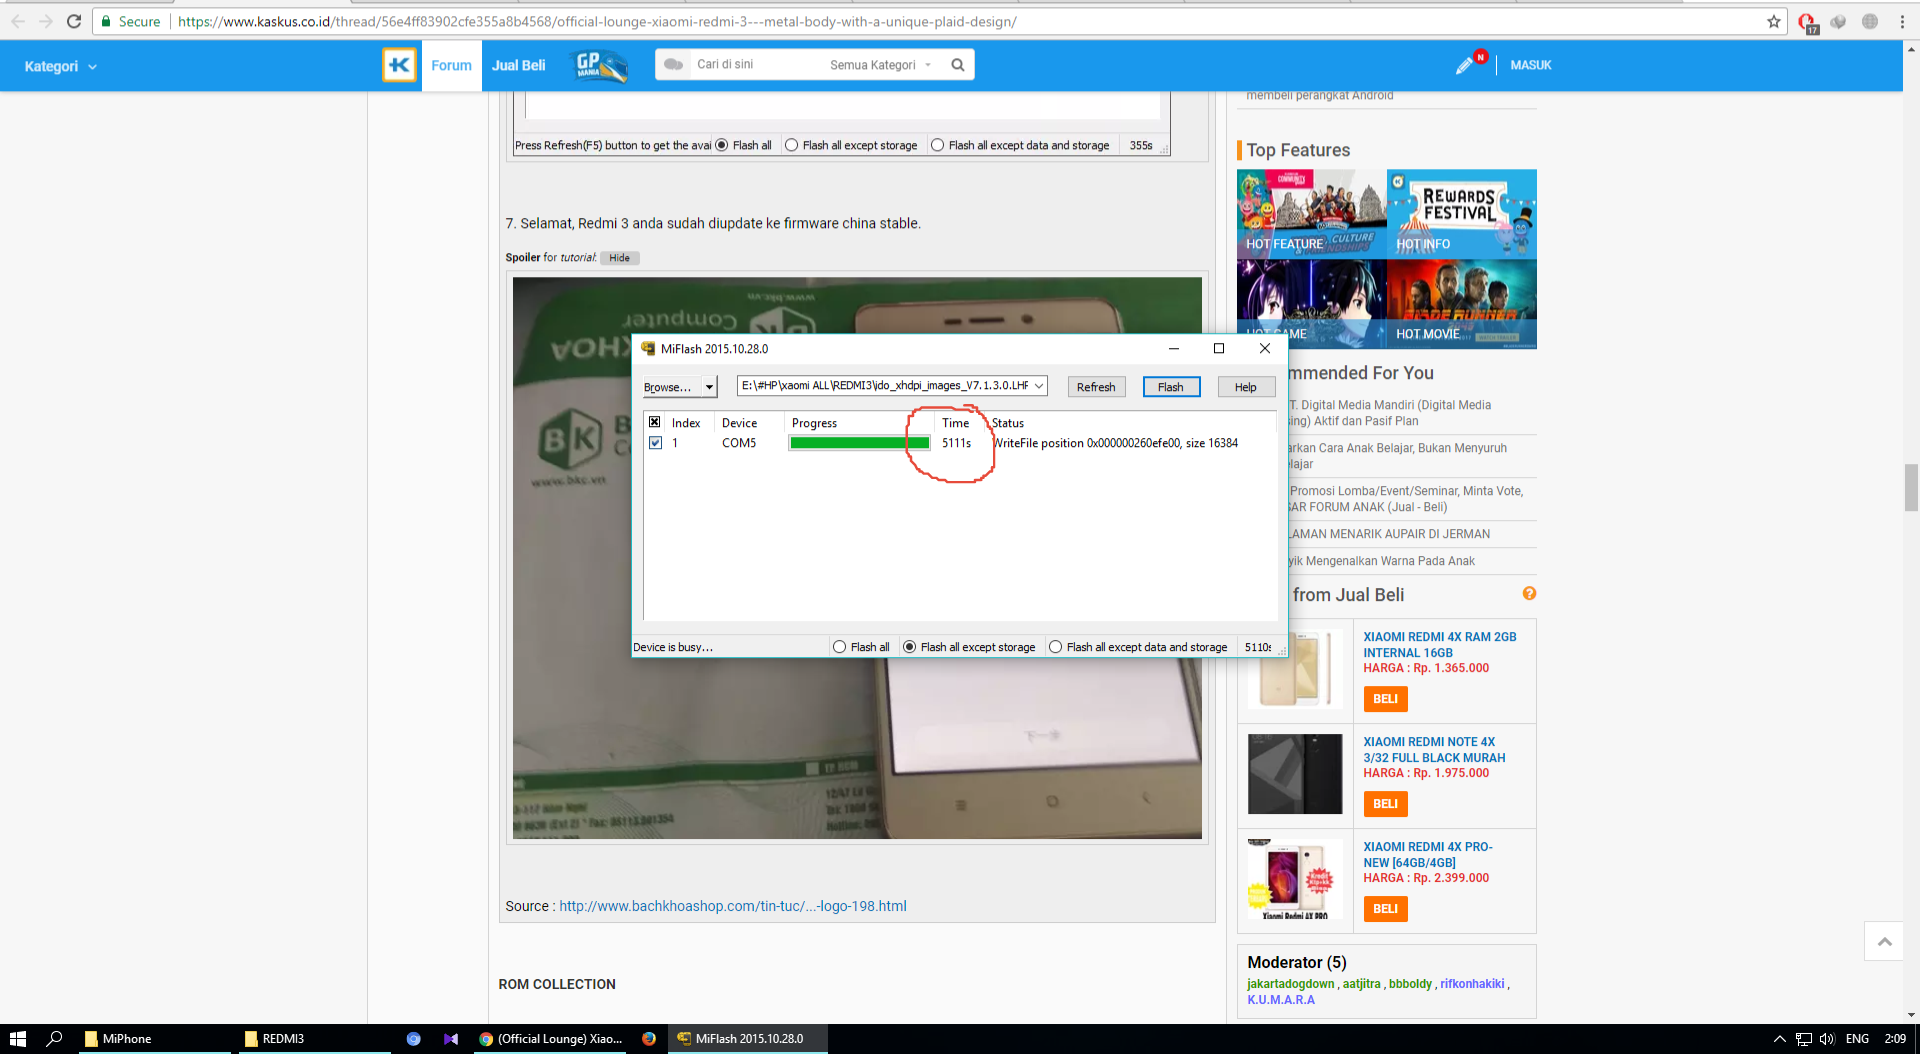Click BELI for Xiaomi Redmi 4X Pro

coord(1385,909)
